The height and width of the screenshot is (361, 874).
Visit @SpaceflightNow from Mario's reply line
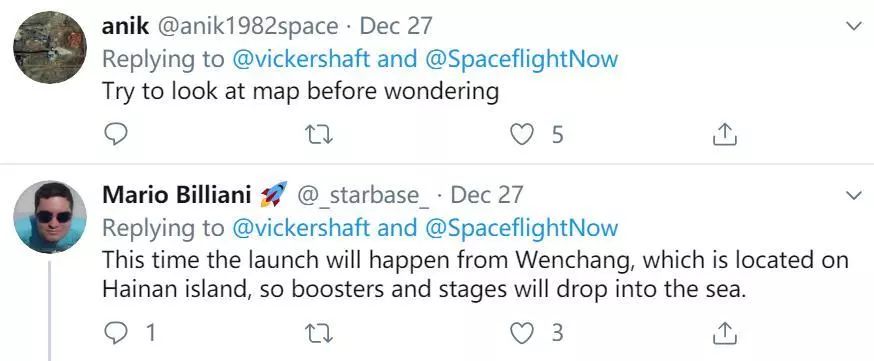point(522,230)
